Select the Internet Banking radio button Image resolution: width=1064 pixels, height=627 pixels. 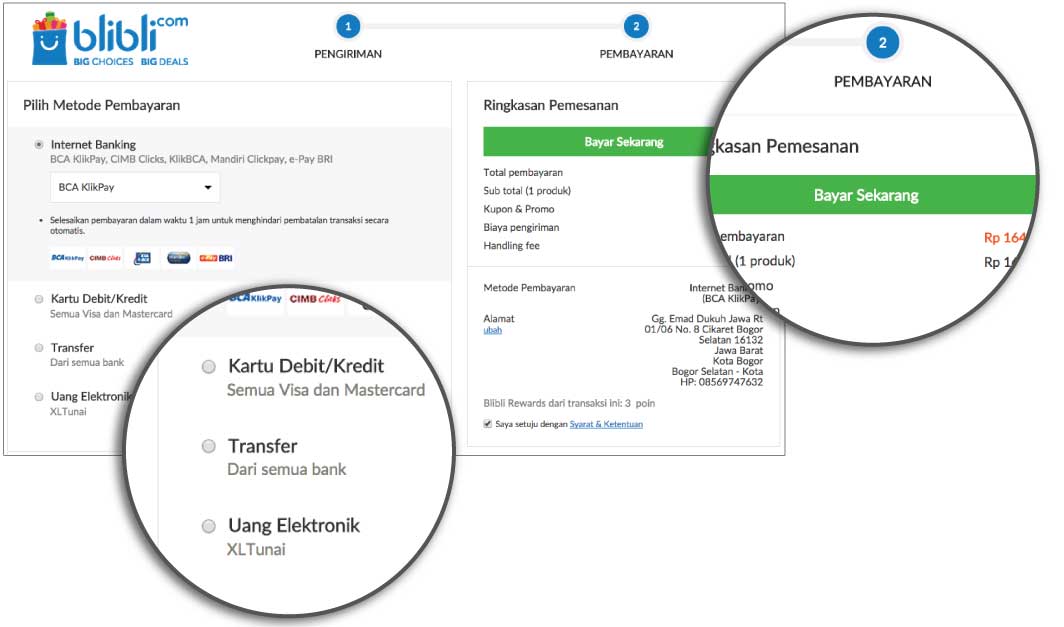(39, 144)
